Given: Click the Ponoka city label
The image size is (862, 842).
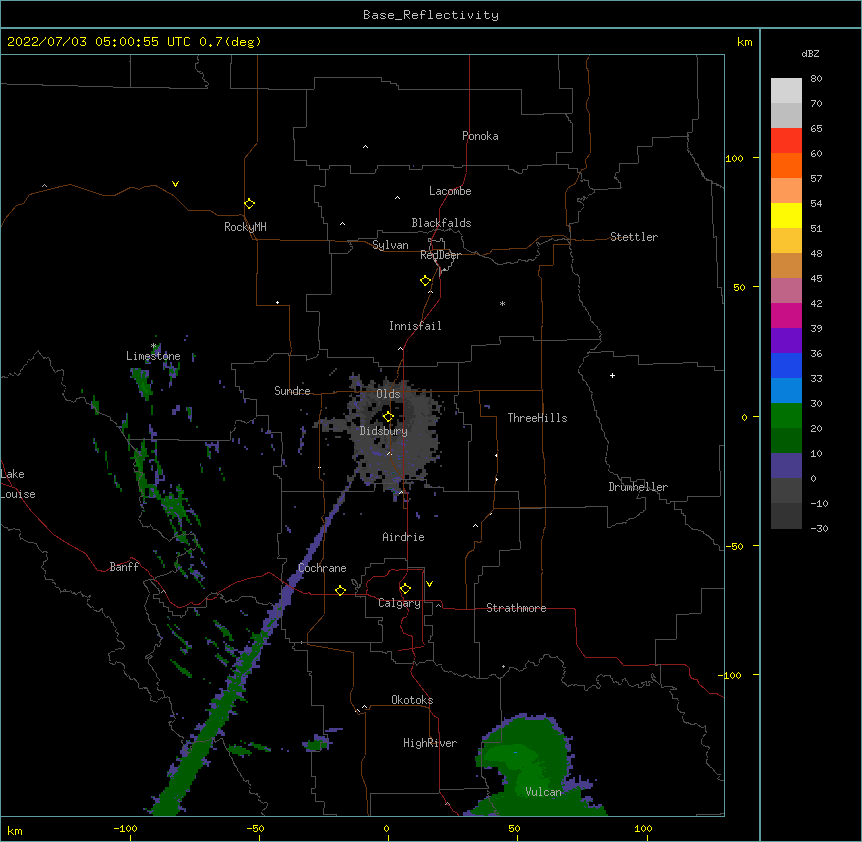Looking at the screenshot, I should point(480,136).
